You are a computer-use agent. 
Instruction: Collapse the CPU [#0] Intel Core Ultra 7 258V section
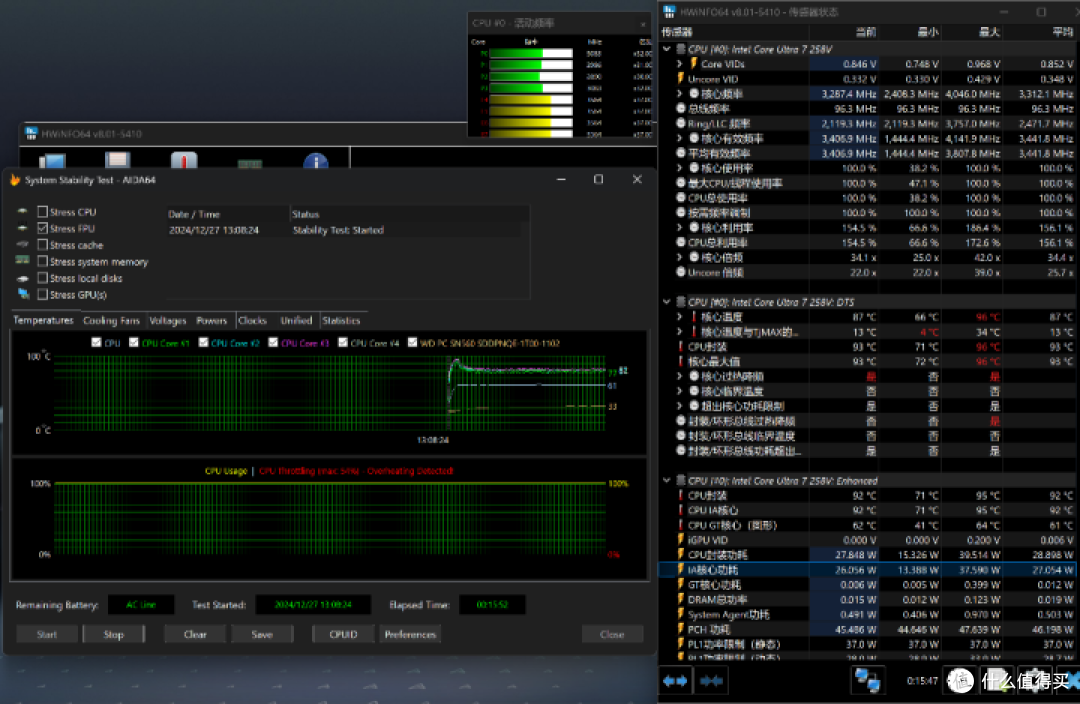click(667, 49)
